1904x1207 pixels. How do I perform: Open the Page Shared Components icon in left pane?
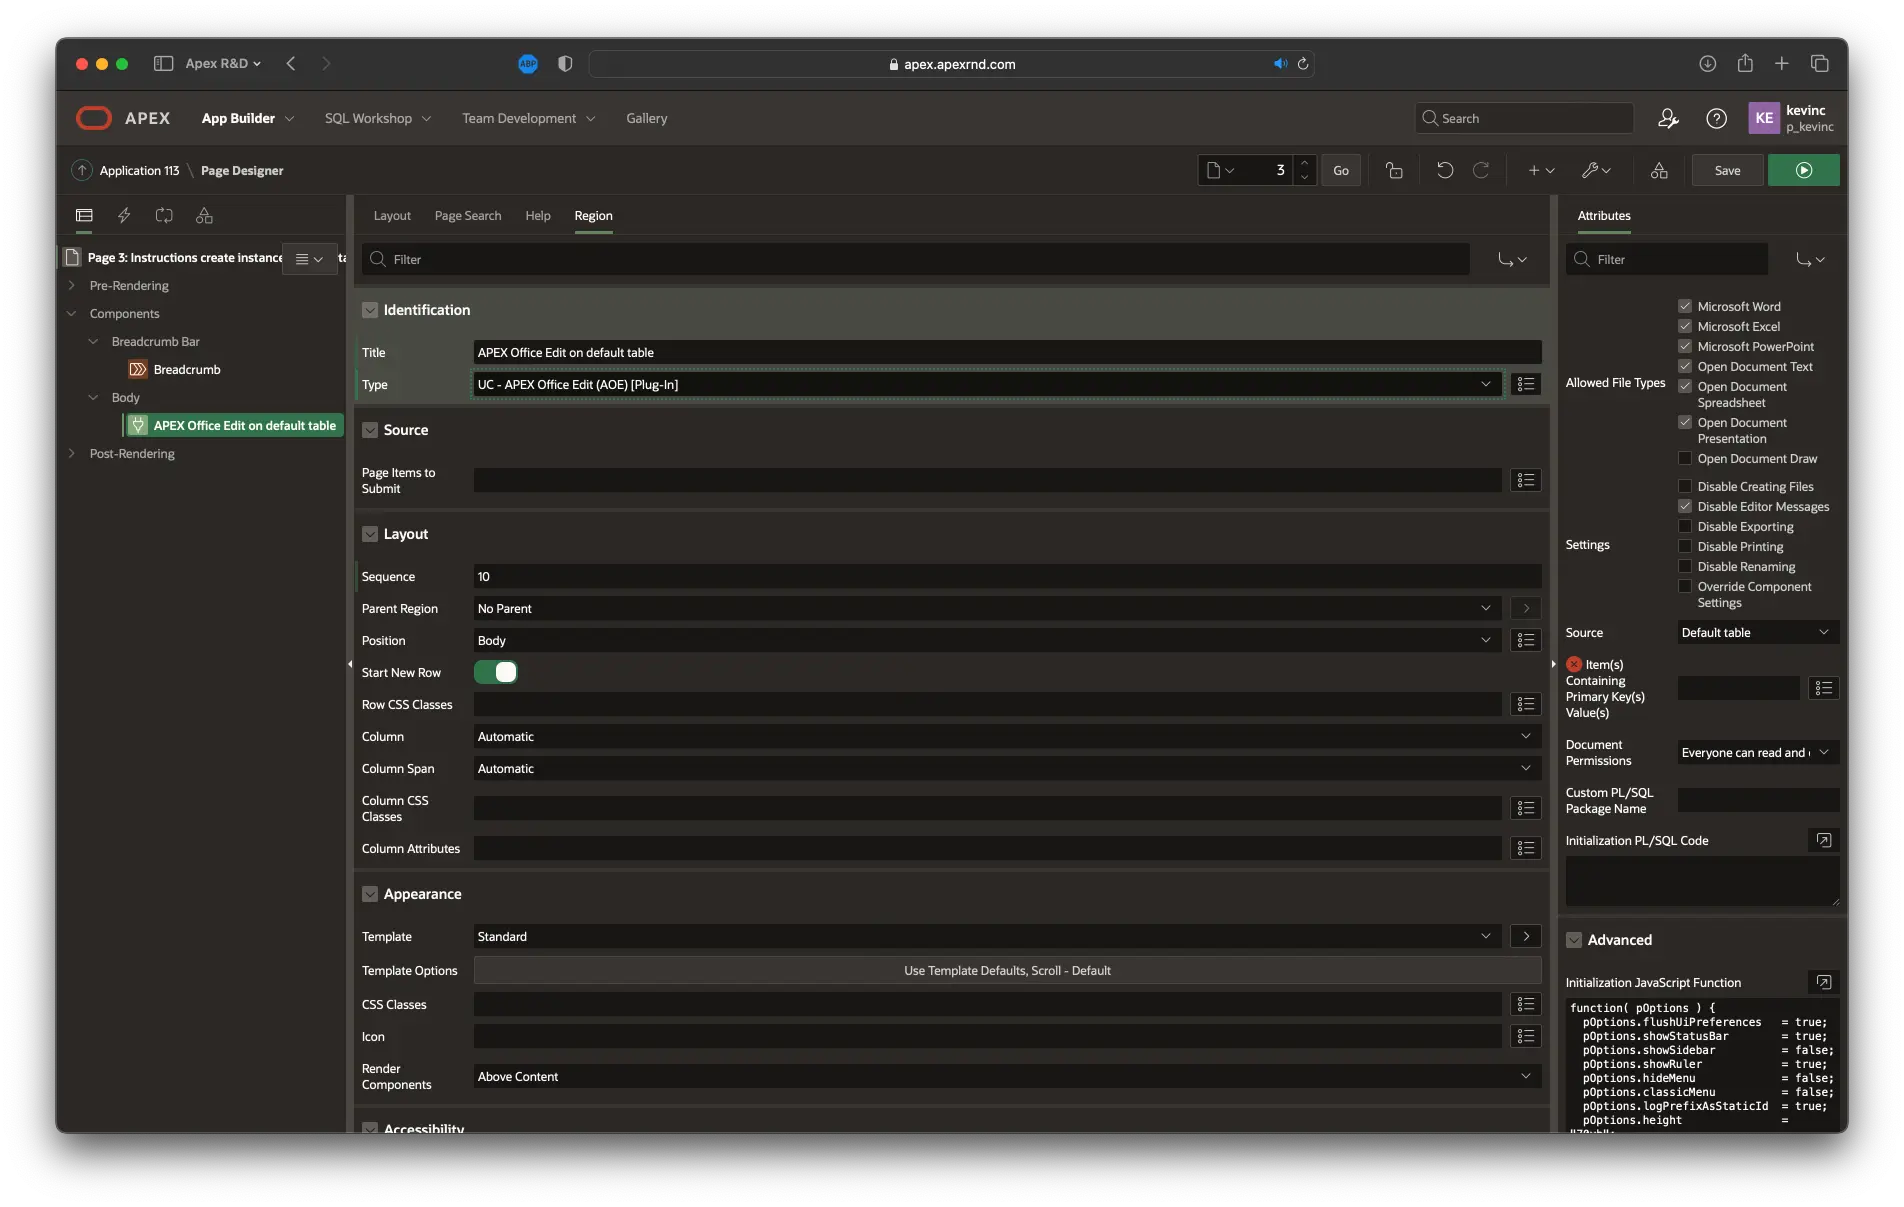tap(204, 215)
